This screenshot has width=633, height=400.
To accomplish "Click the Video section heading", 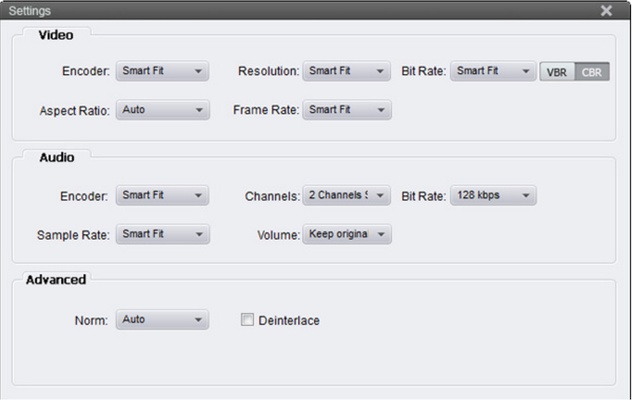I will pyautogui.click(x=56, y=35).
